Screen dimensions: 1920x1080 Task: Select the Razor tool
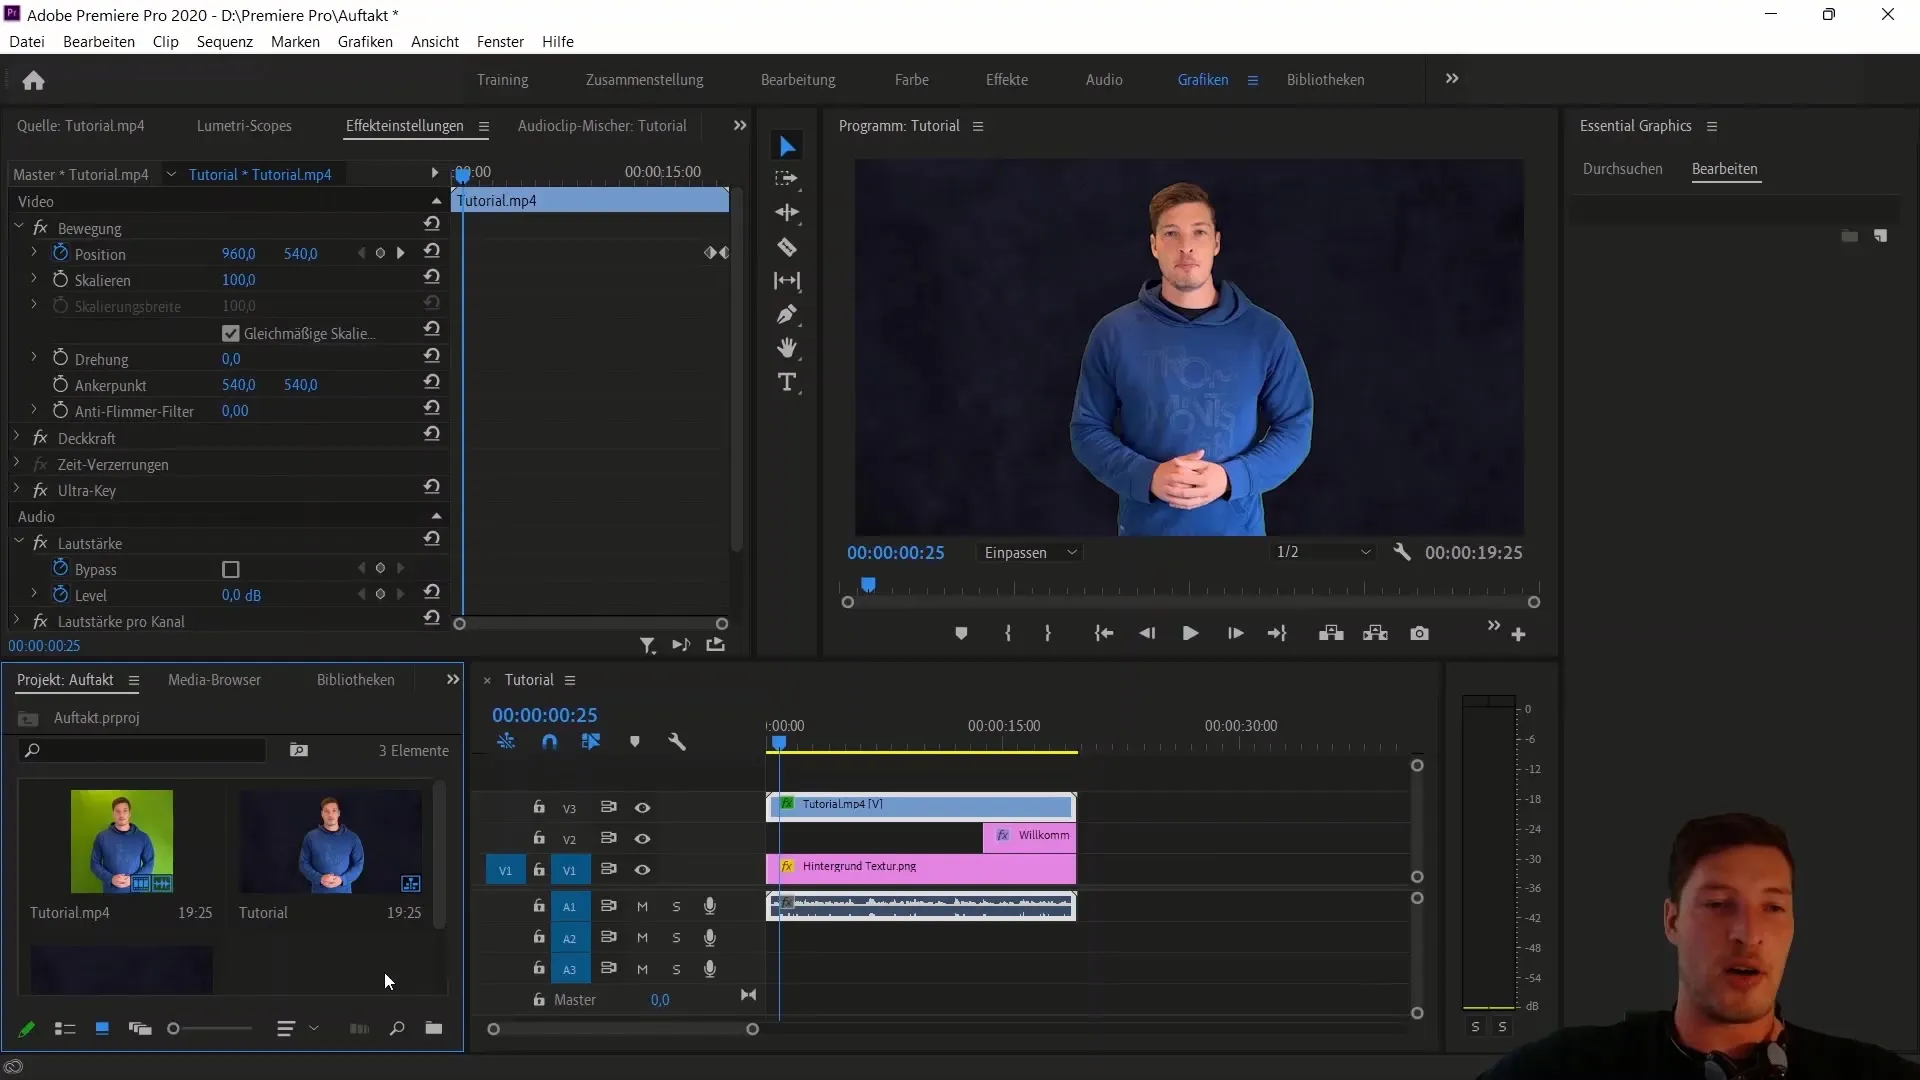click(x=787, y=247)
